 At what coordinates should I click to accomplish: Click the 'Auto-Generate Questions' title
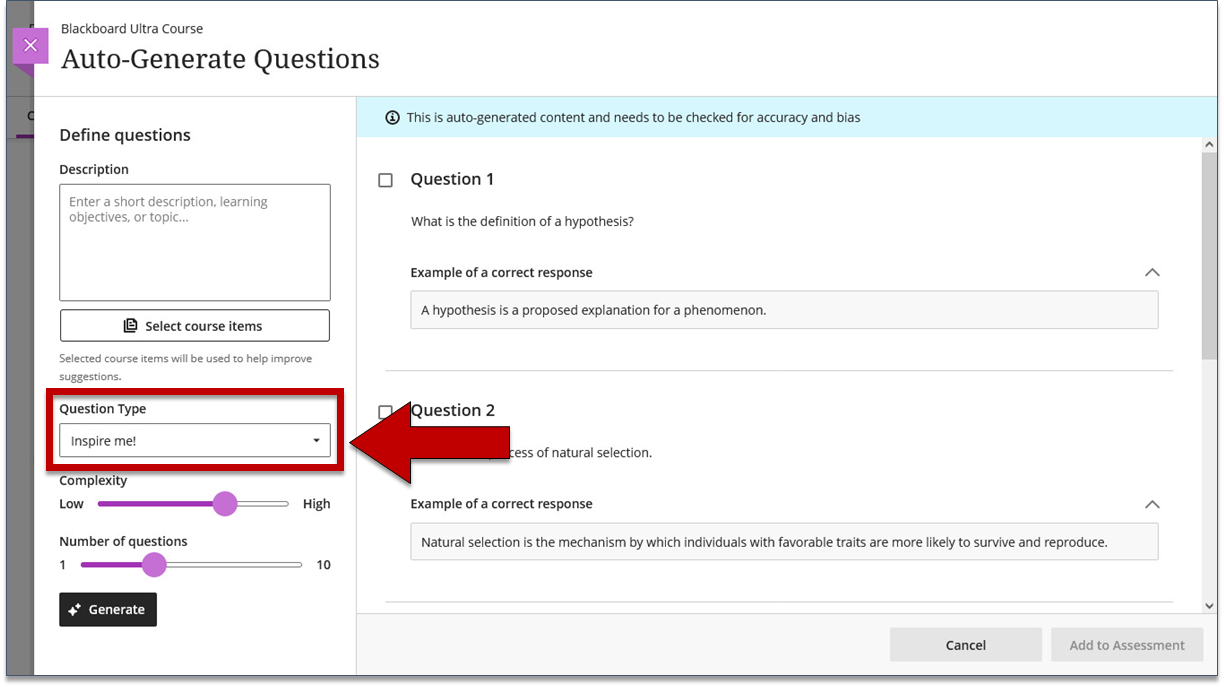point(220,59)
